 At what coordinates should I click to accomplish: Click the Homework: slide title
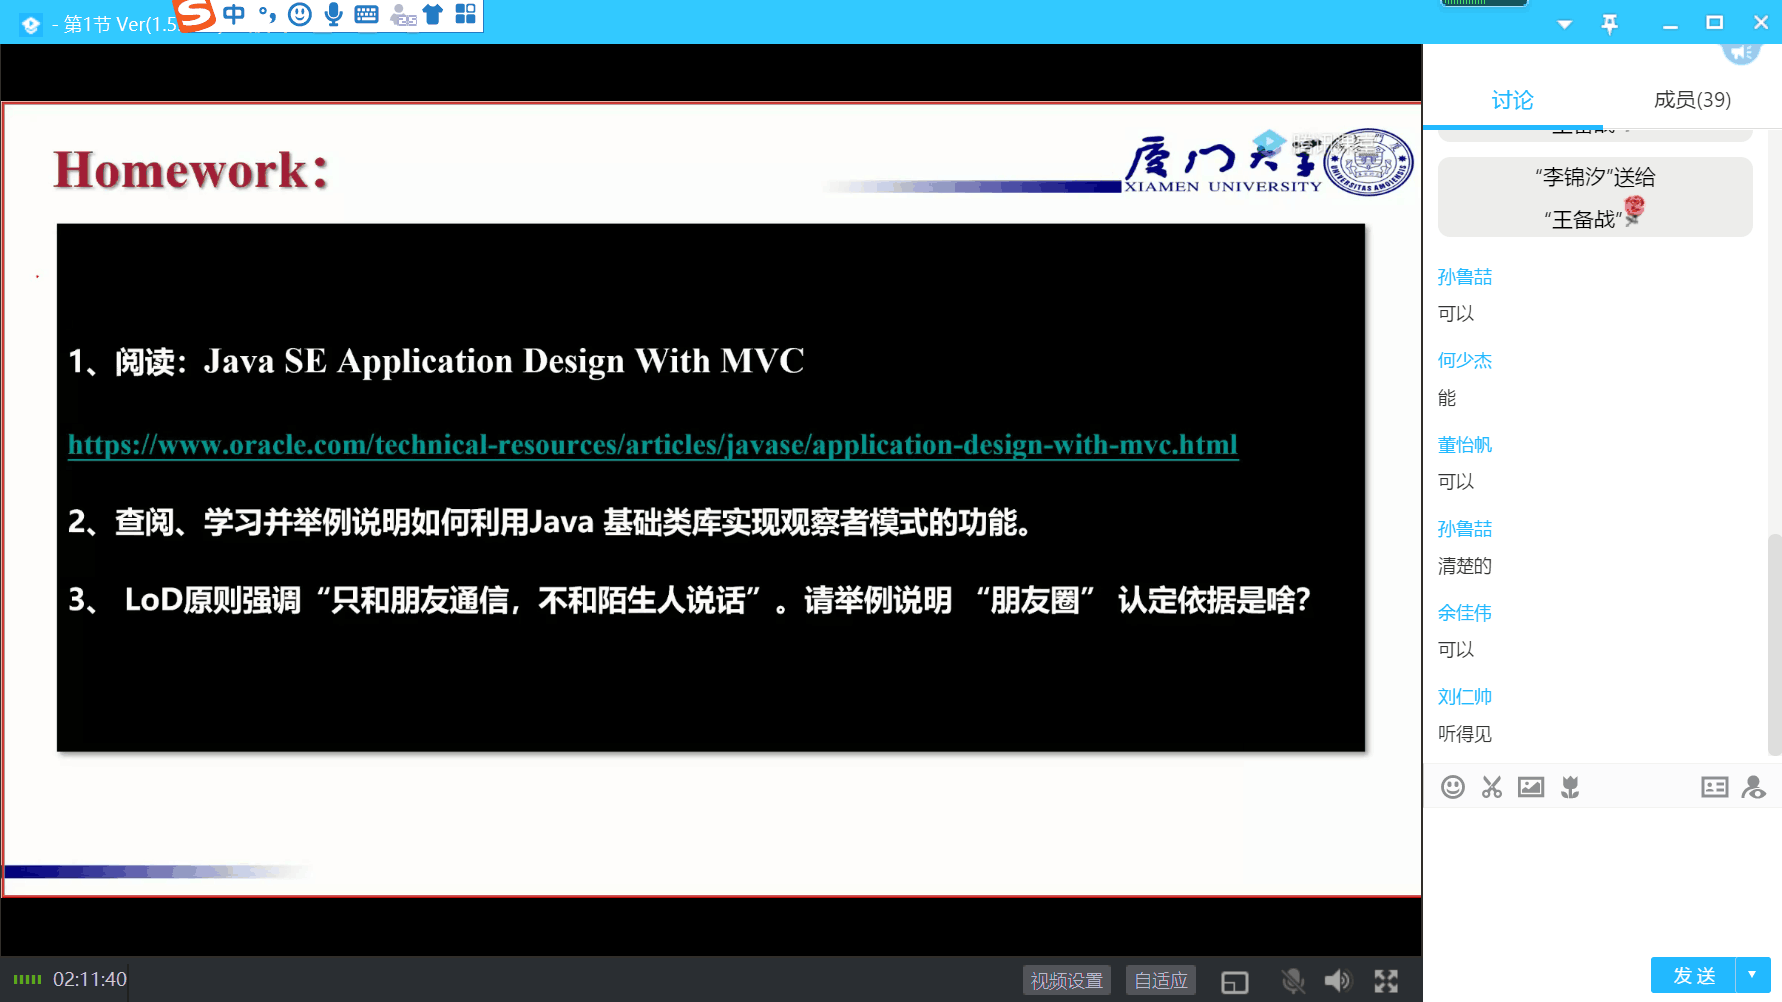191,170
